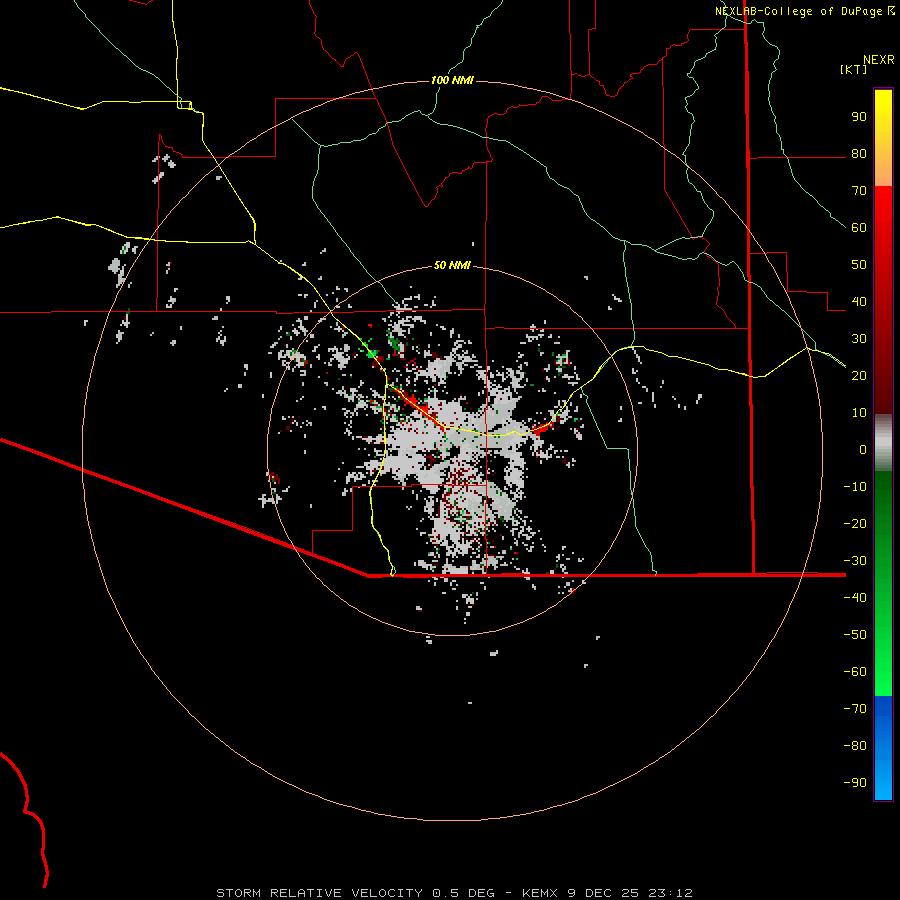Click the 50 NMI range ring label
The width and height of the screenshot is (900, 900).
coord(452,265)
